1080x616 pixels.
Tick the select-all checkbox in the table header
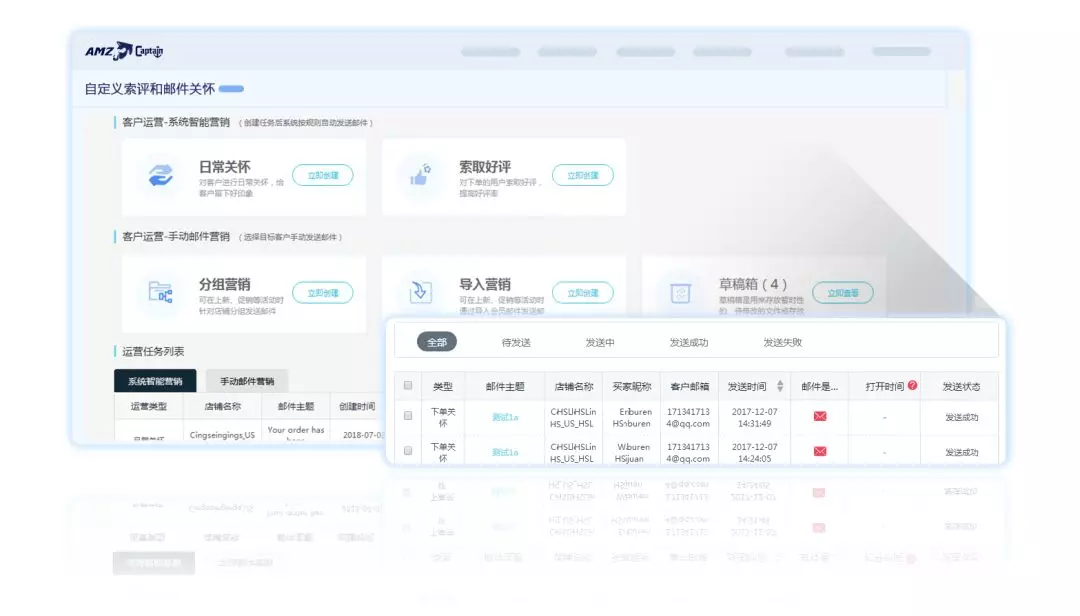[x=408, y=385]
